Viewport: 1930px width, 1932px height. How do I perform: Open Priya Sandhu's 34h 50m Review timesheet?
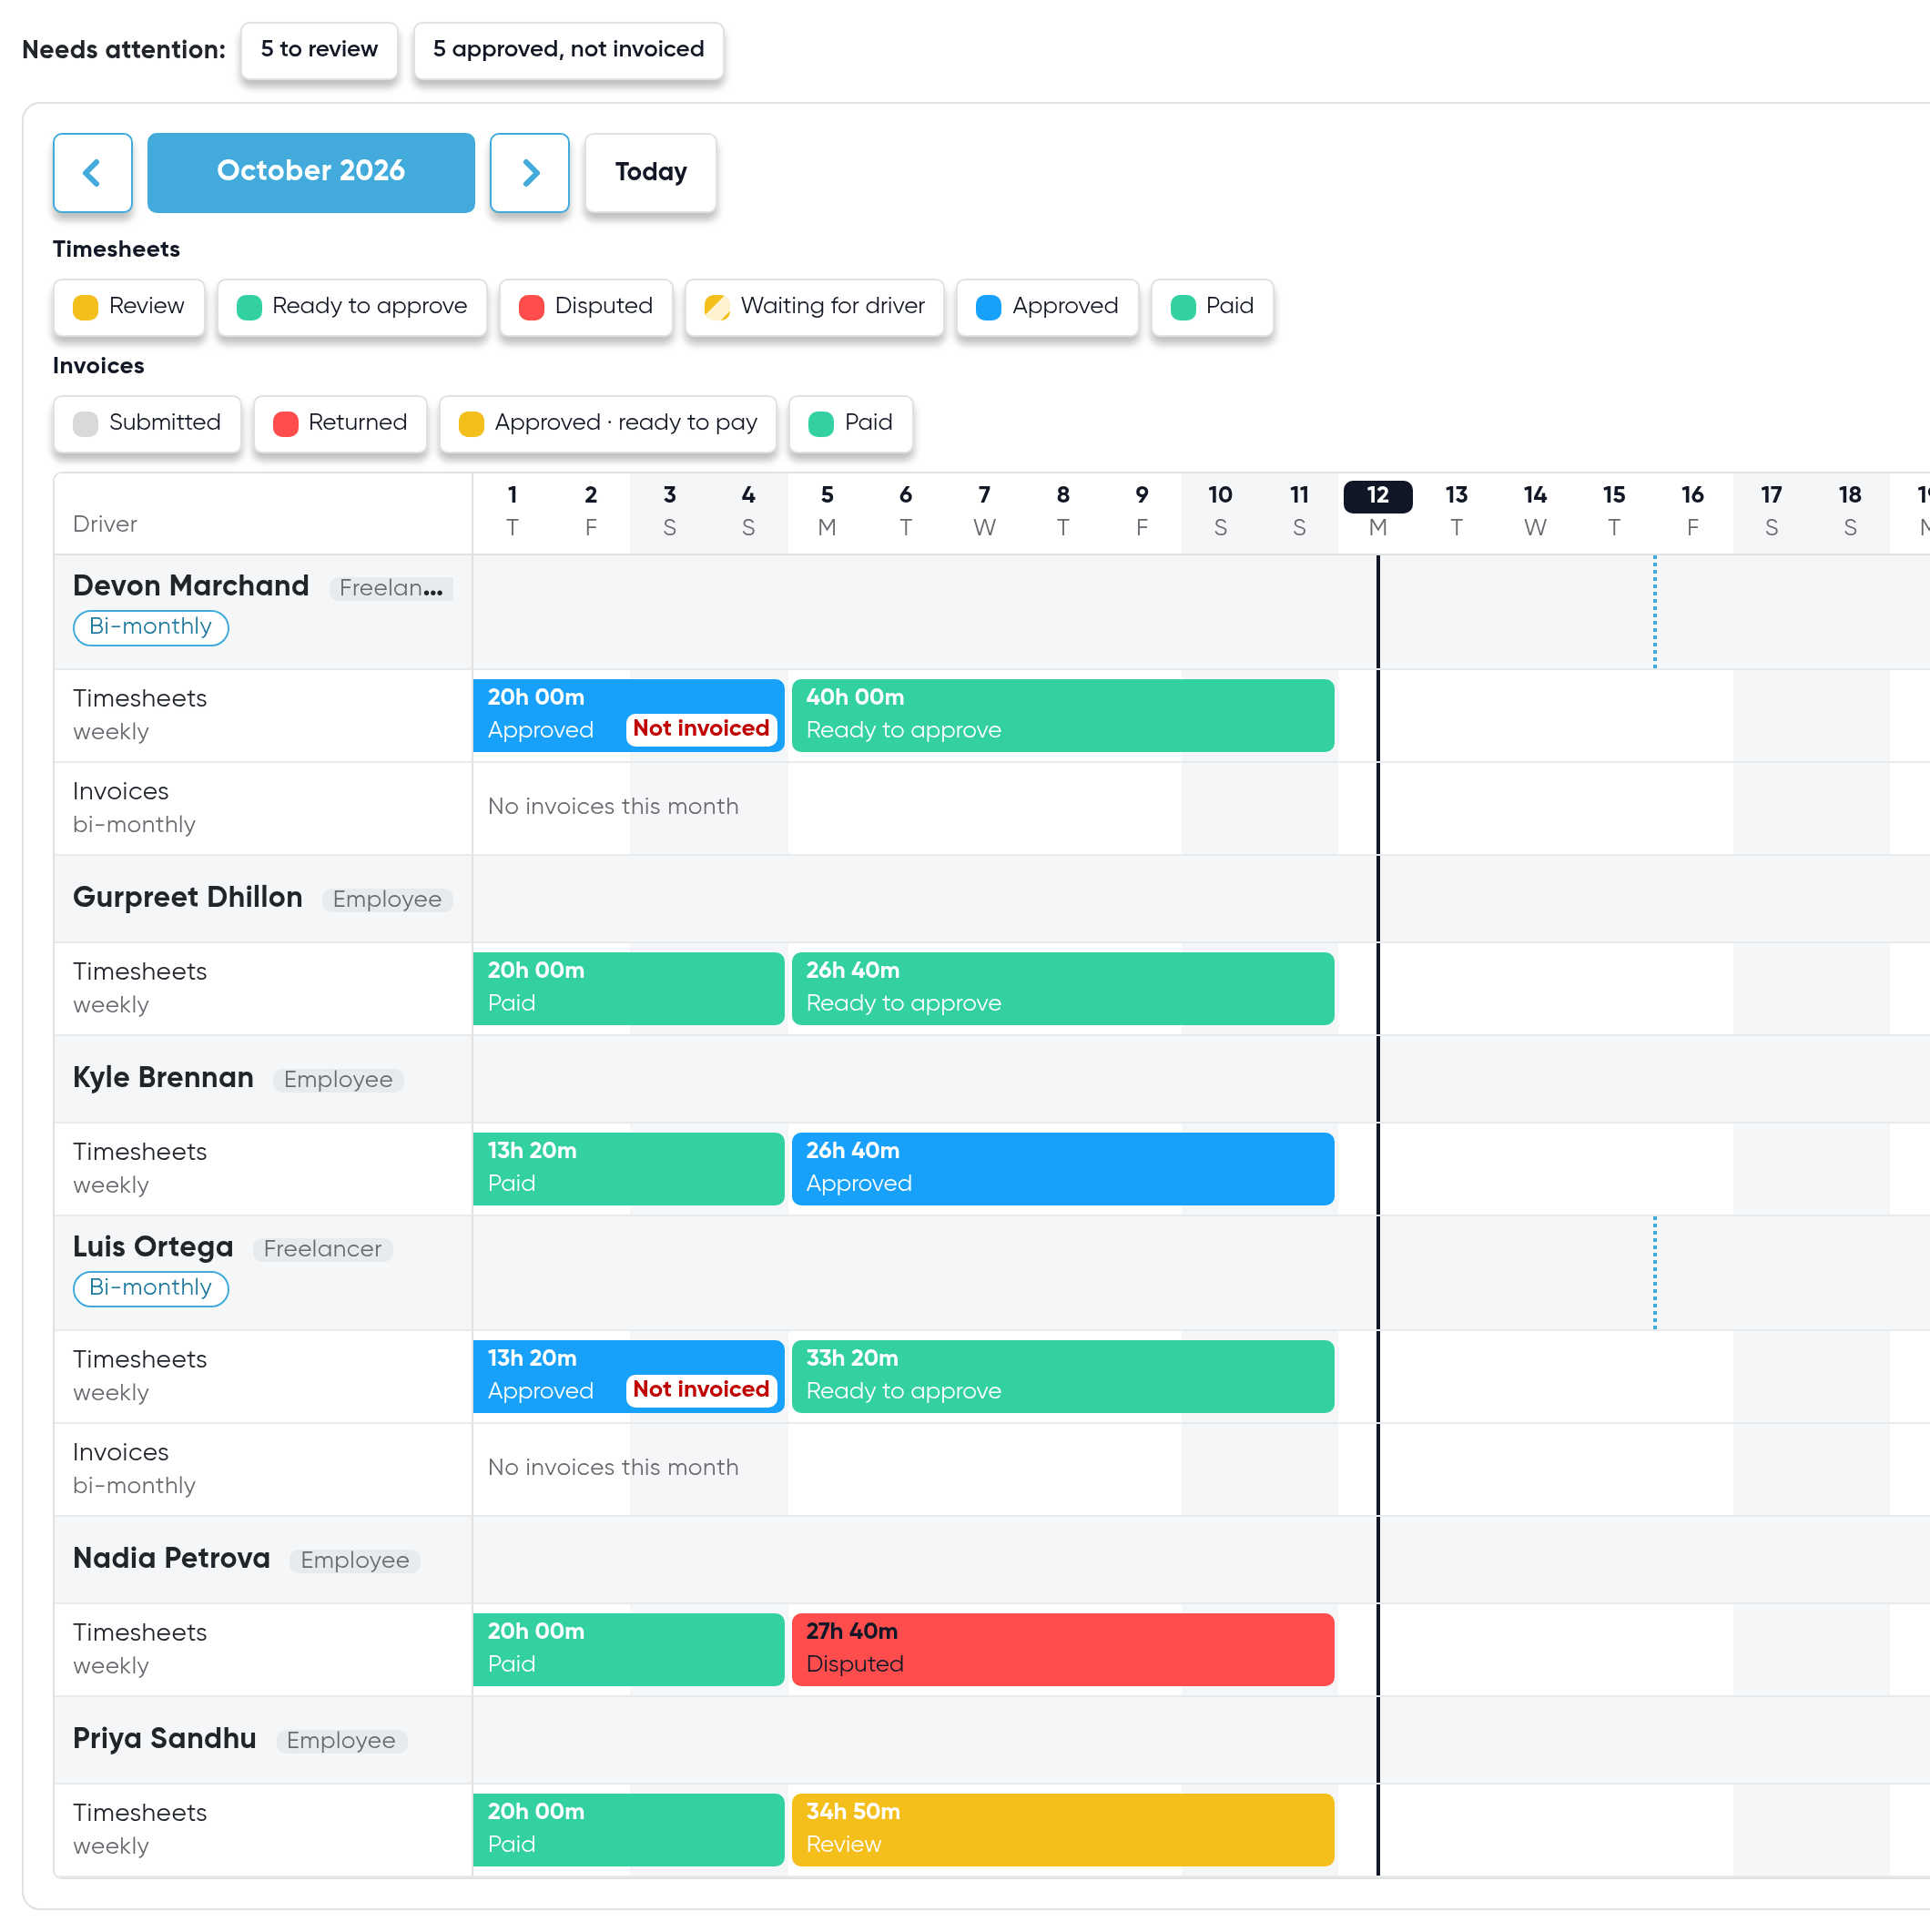[1062, 1829]
